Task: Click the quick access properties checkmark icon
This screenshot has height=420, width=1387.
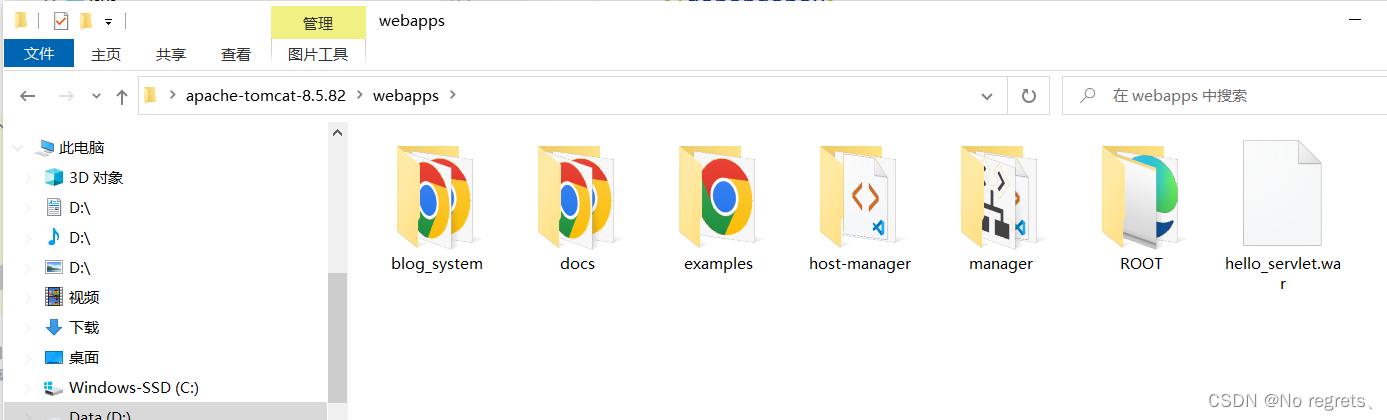Action: coord(60,20)
